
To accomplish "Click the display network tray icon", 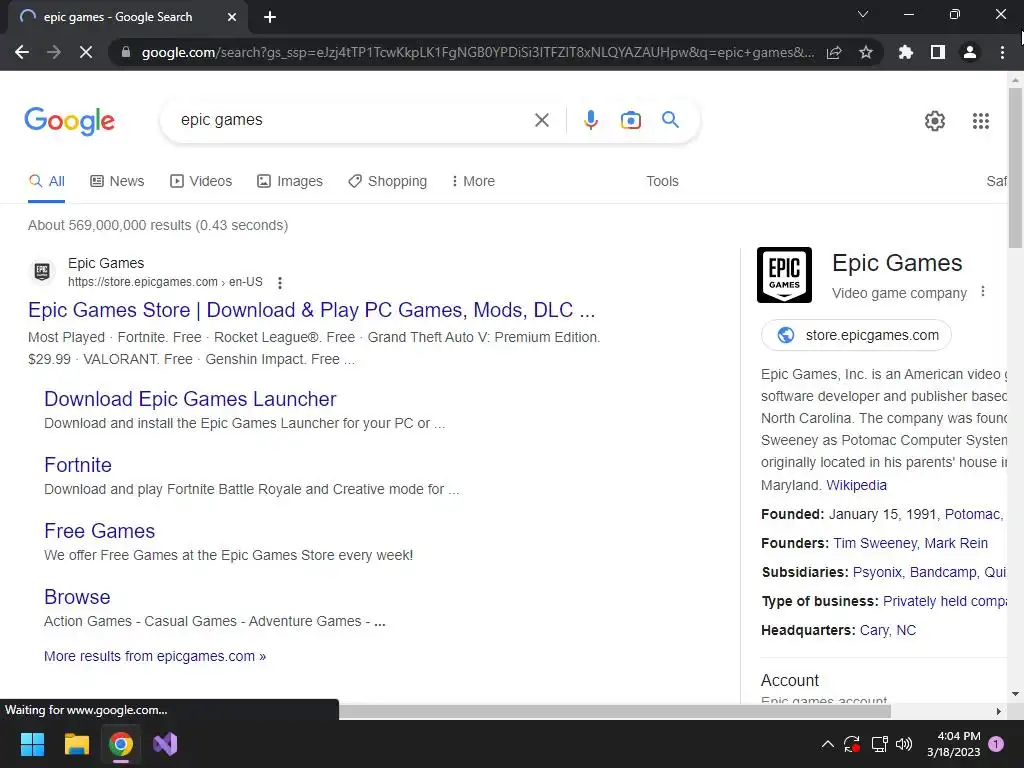I will [879, 744].
